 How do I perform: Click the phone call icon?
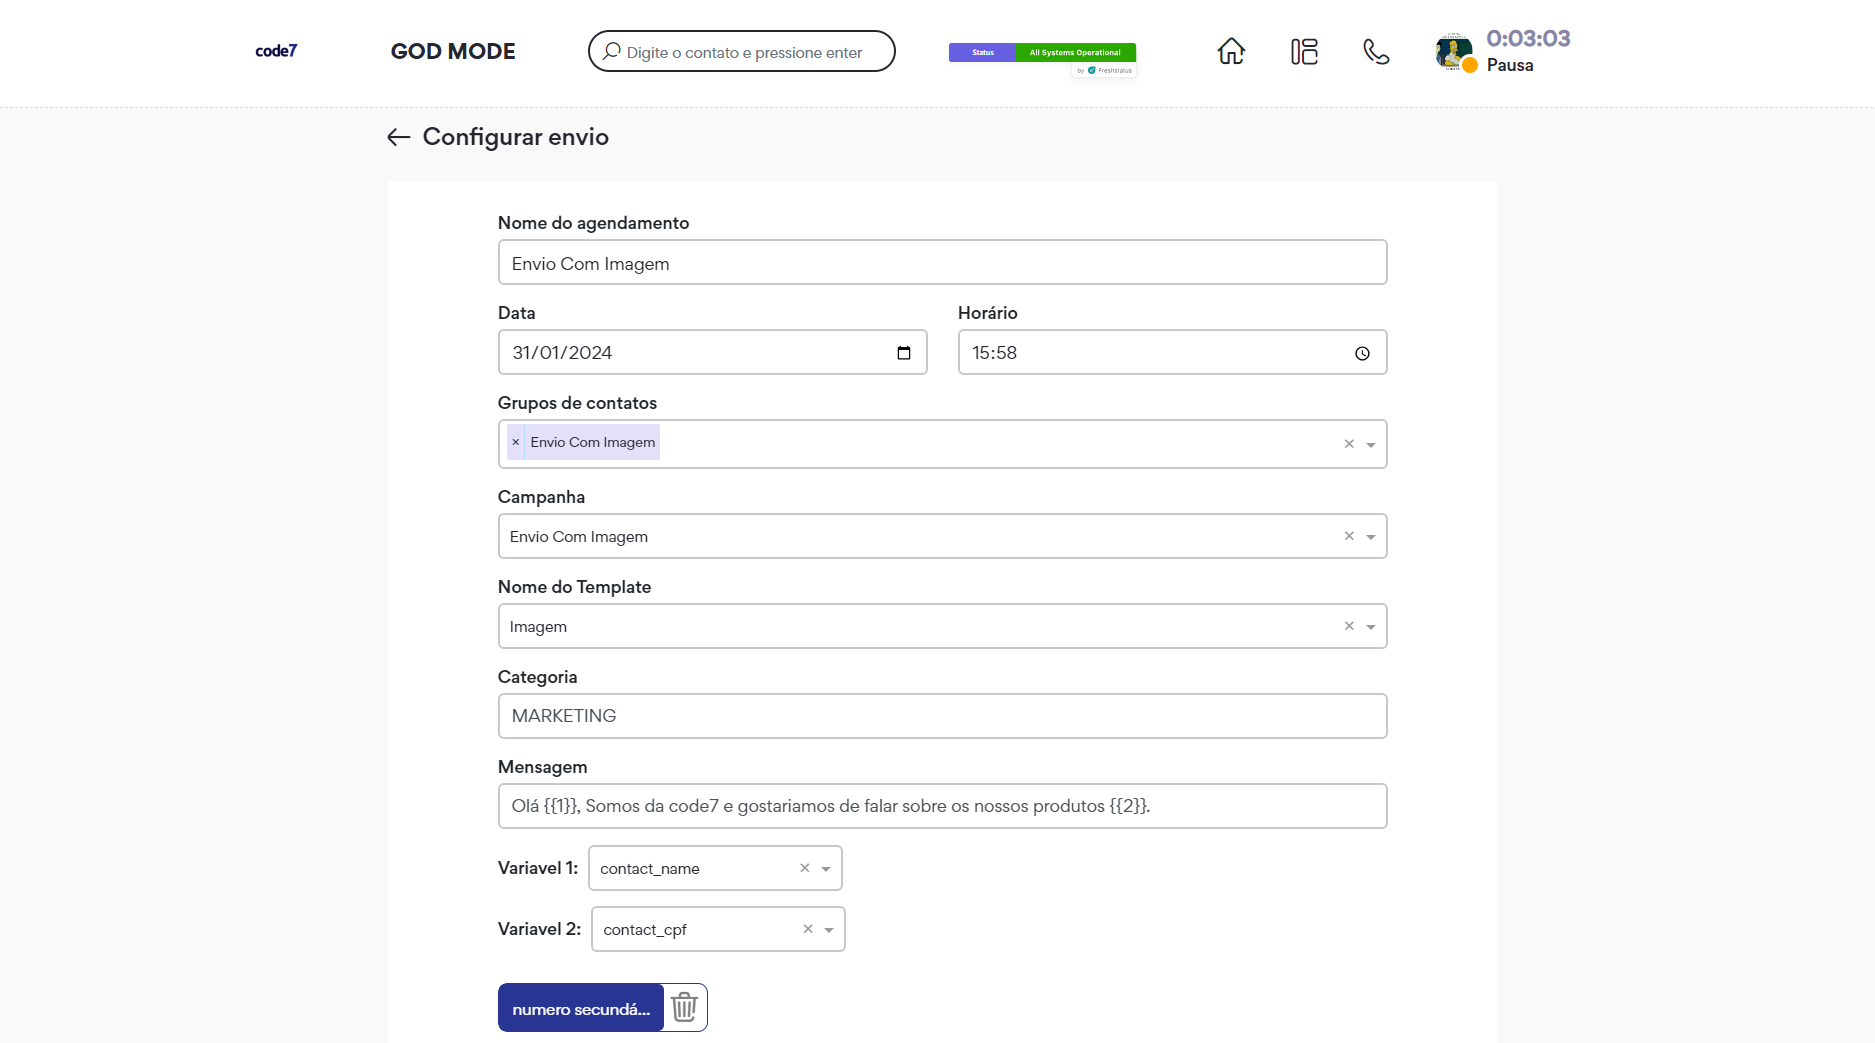[1376, 51]
